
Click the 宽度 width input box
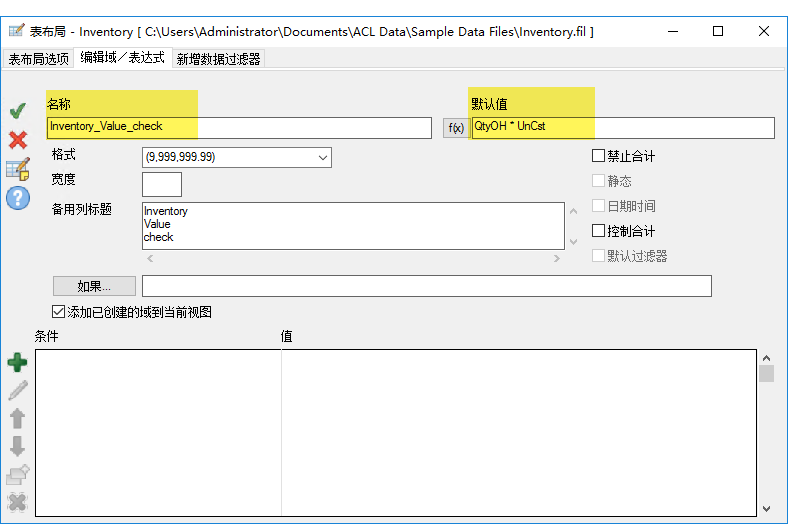(x=162, y=184)
